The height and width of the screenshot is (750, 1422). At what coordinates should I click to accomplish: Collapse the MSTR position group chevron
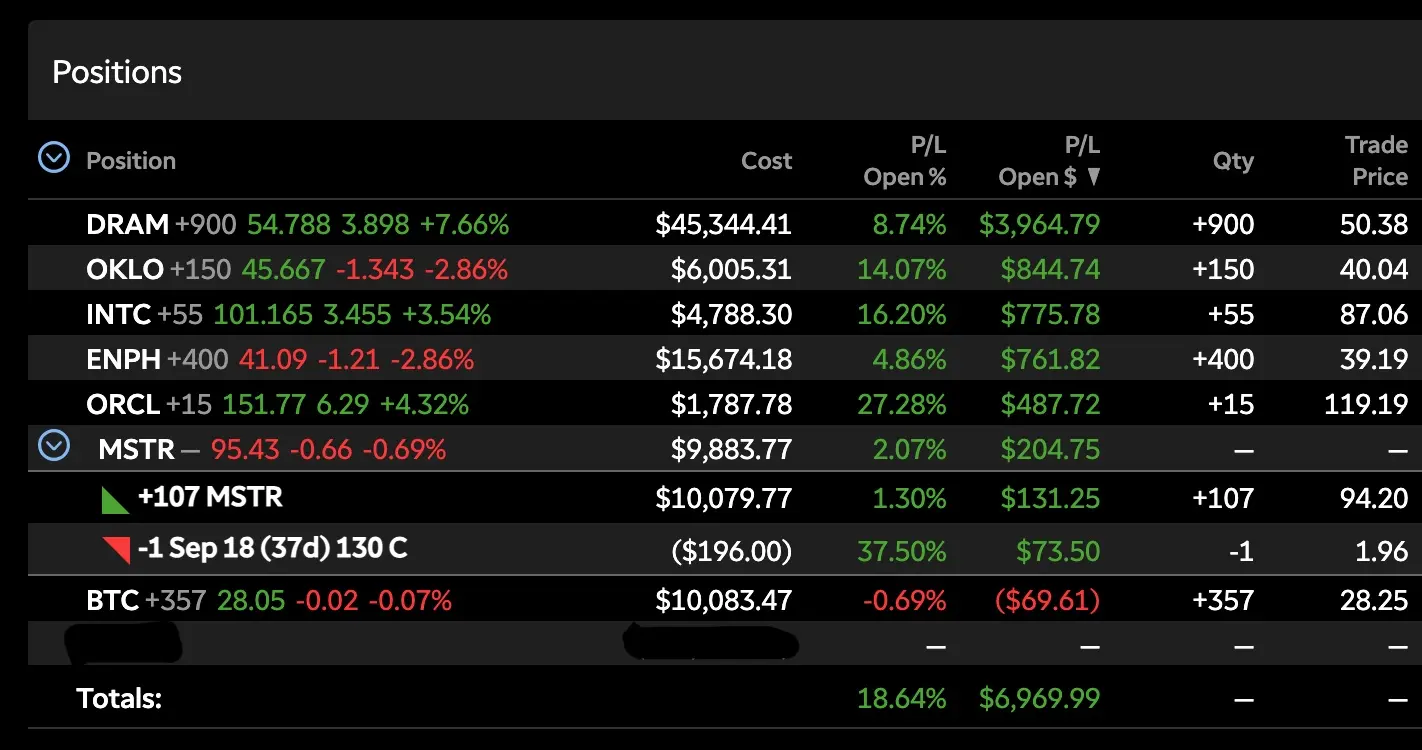(x=53, y=446)
